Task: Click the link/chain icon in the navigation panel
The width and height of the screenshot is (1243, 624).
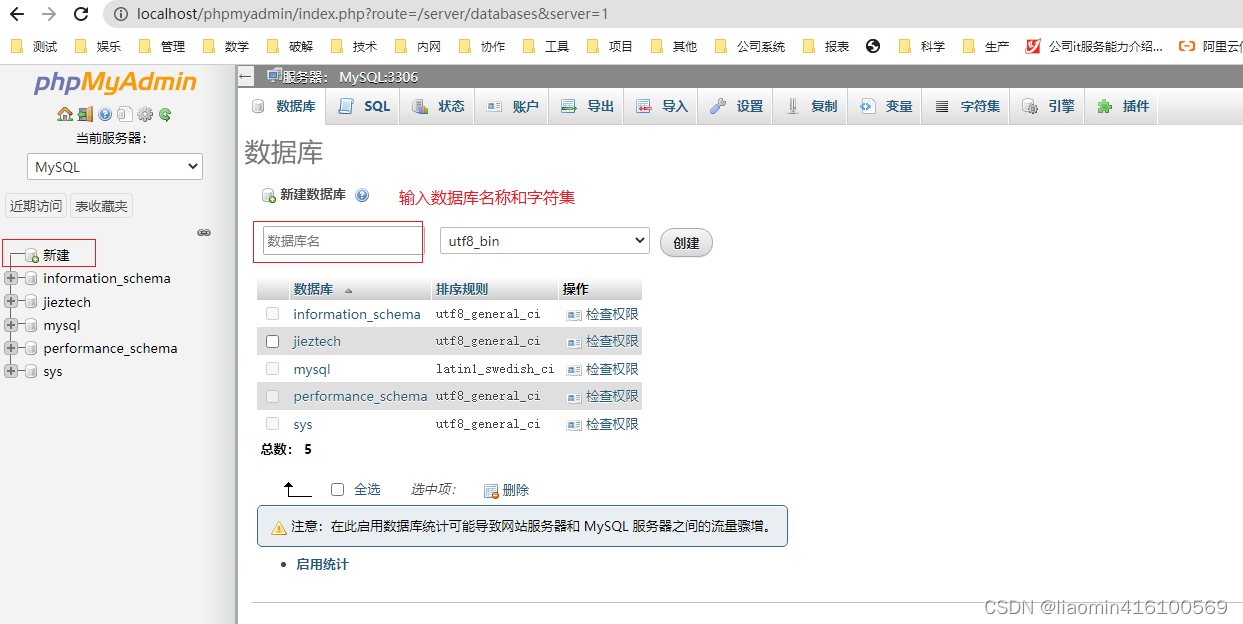Action: tap(204, 232)
